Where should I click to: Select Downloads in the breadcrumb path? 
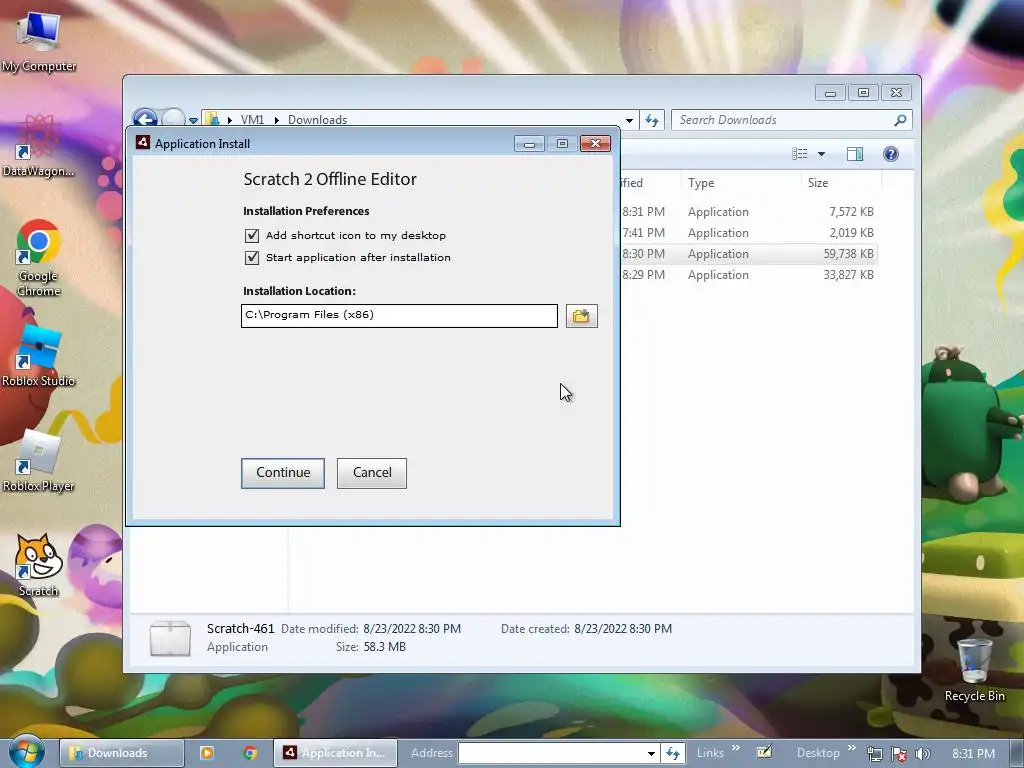317,120
